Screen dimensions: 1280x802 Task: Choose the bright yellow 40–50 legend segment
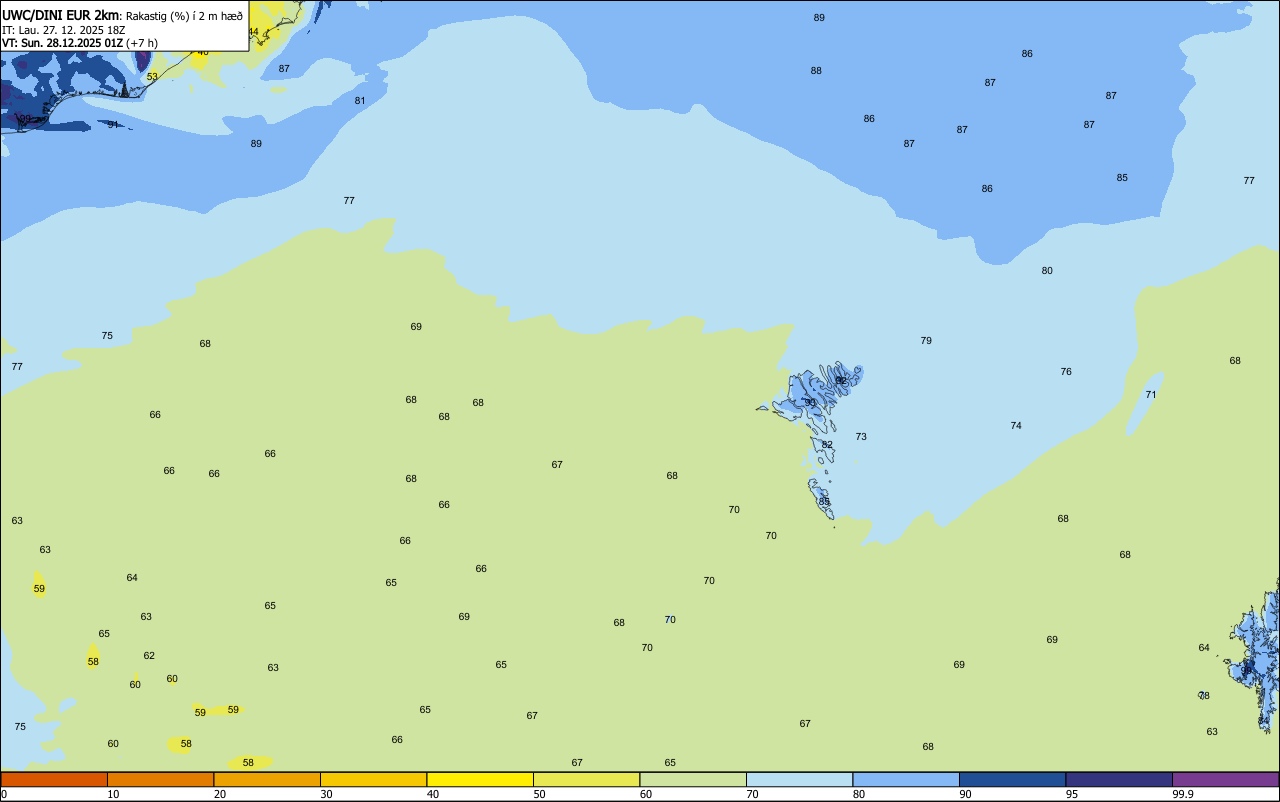click(x=480, y=779)
